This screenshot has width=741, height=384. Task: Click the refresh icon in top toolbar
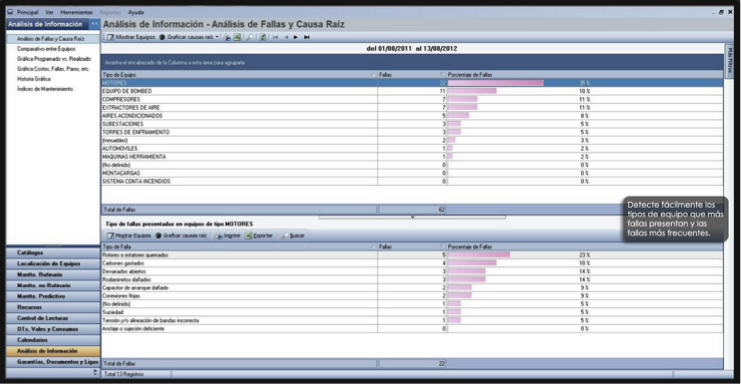click(x=262, y=37)
